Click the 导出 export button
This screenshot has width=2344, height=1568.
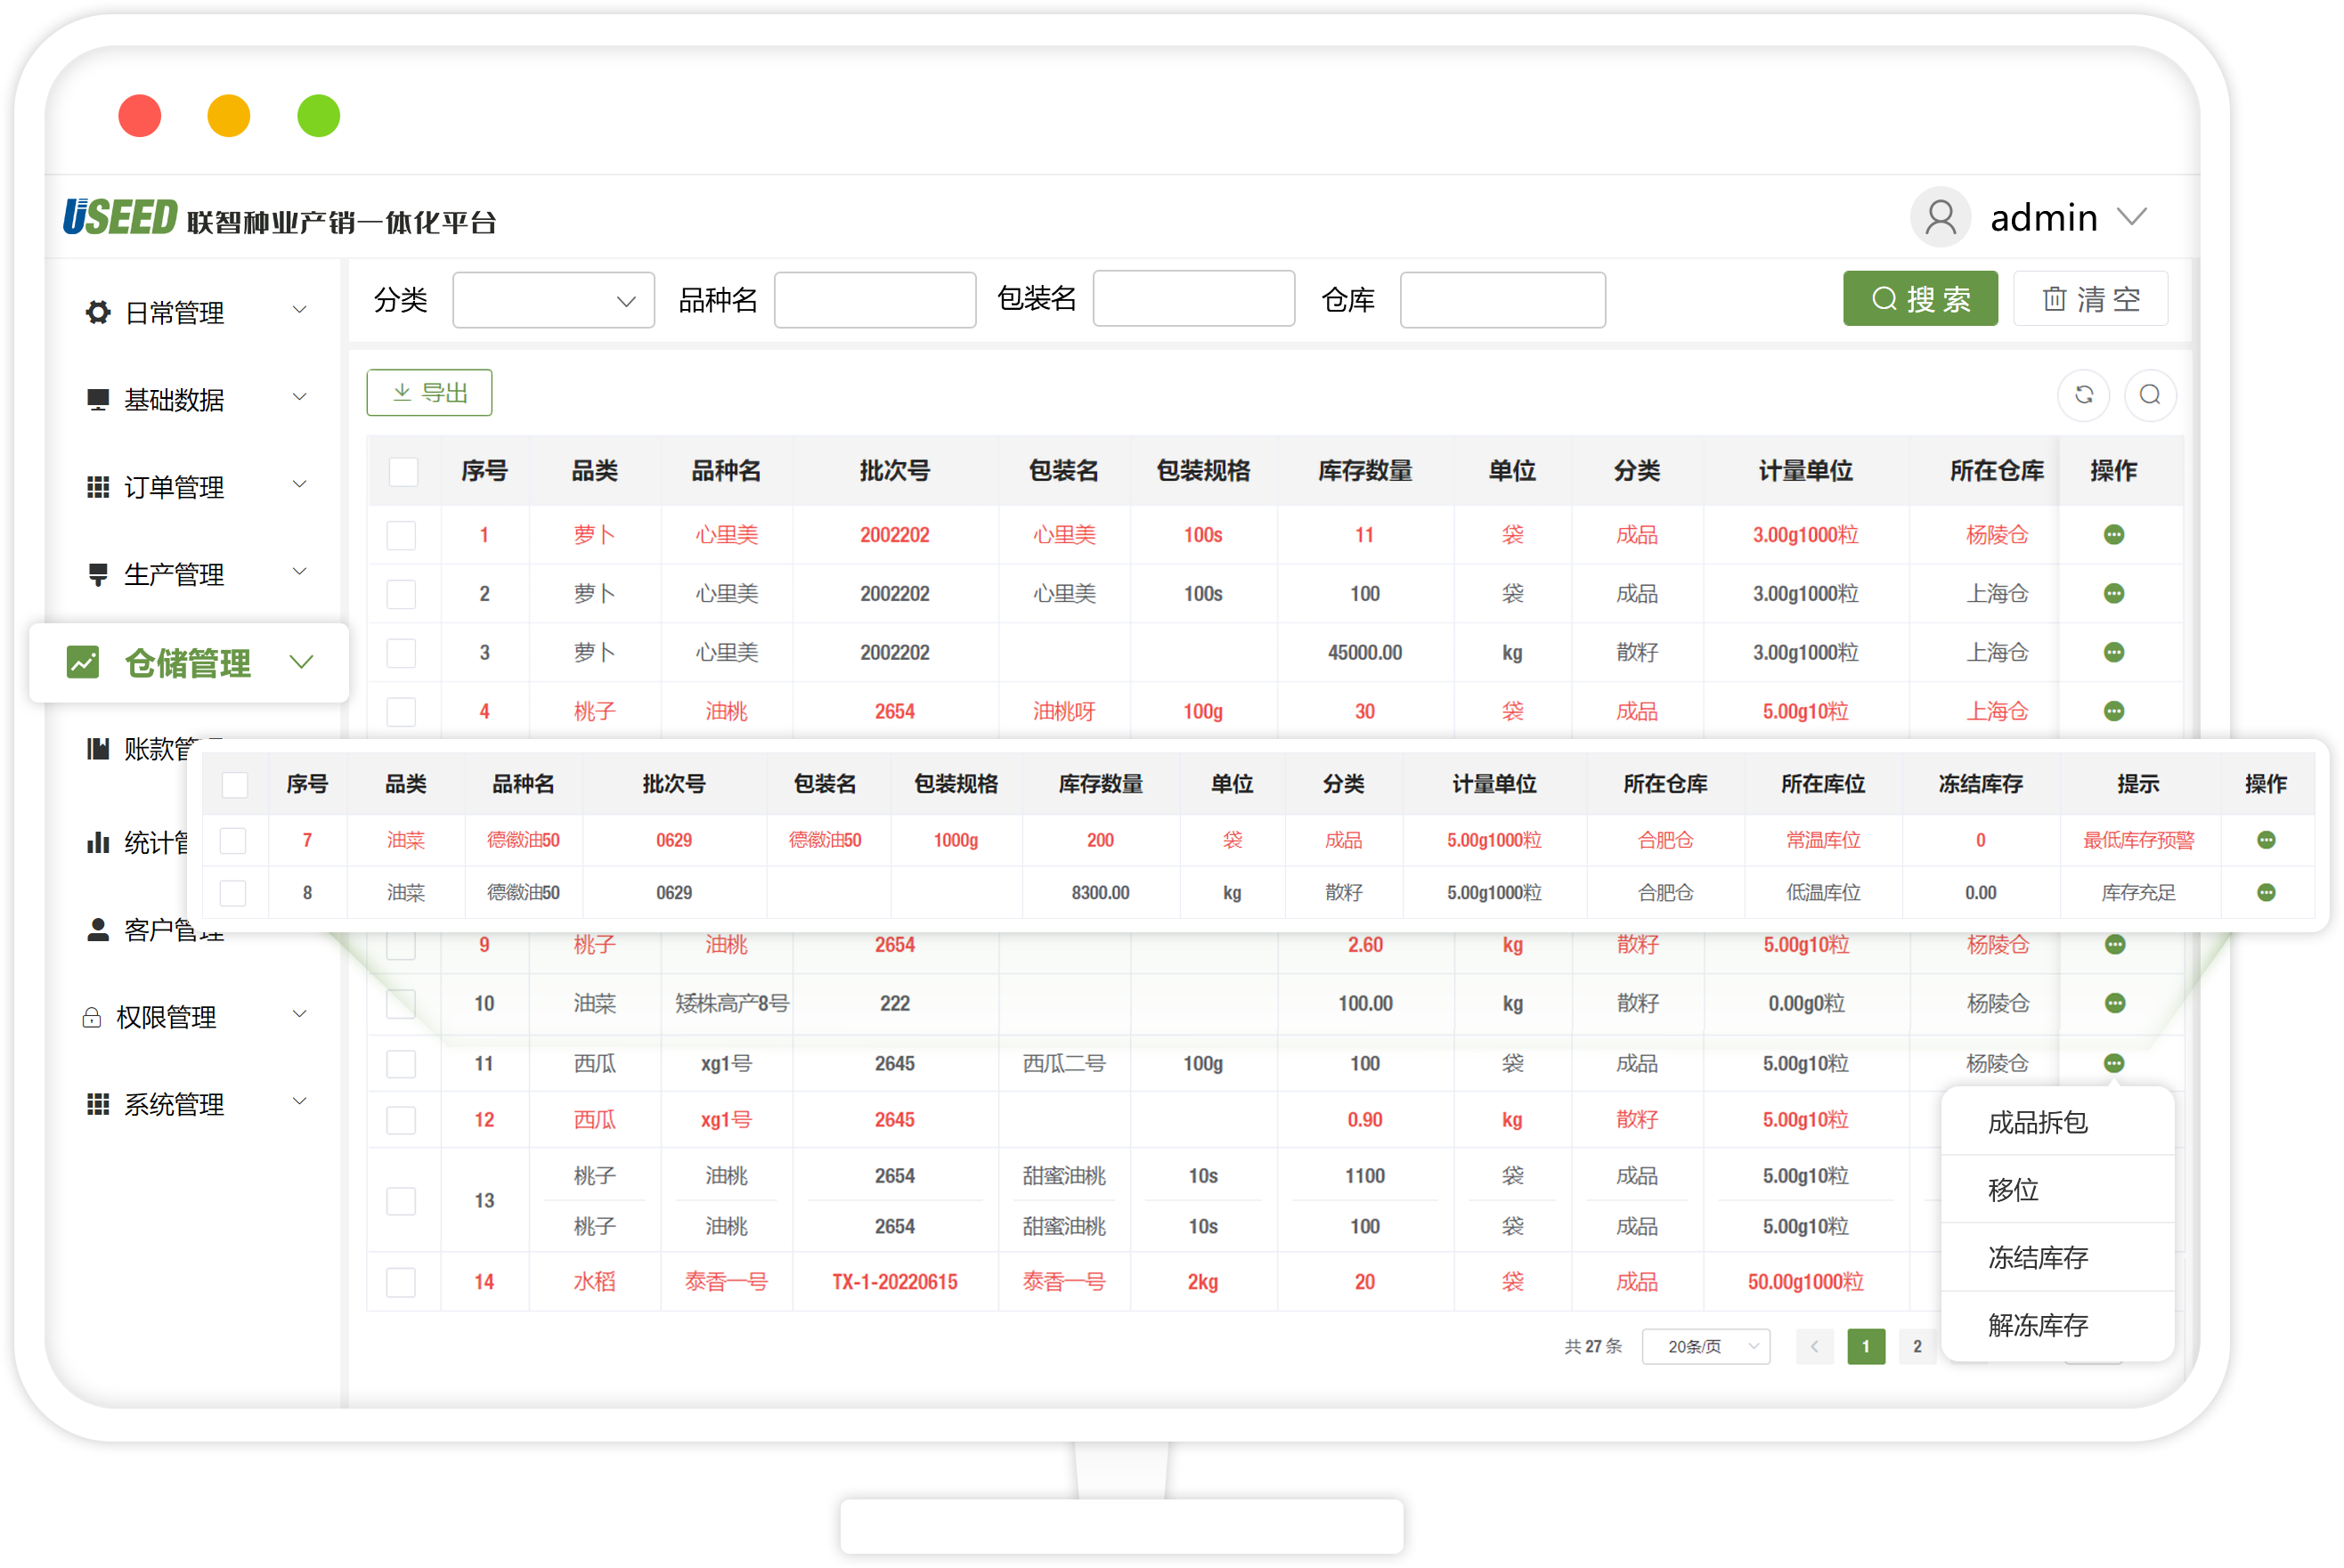[x=429, y=392]
